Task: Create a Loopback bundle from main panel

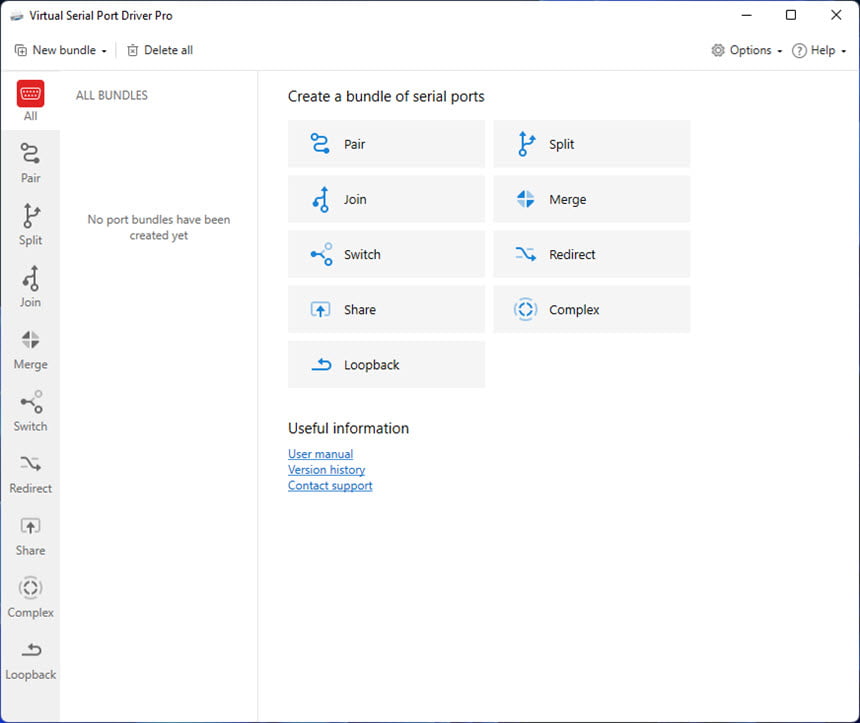Action: (386, 365)
